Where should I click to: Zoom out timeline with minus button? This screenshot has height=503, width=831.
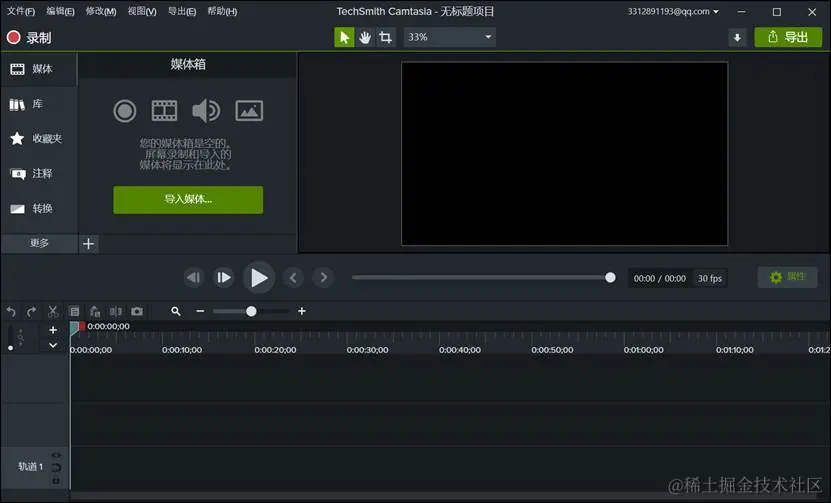(x=200, y=311)
